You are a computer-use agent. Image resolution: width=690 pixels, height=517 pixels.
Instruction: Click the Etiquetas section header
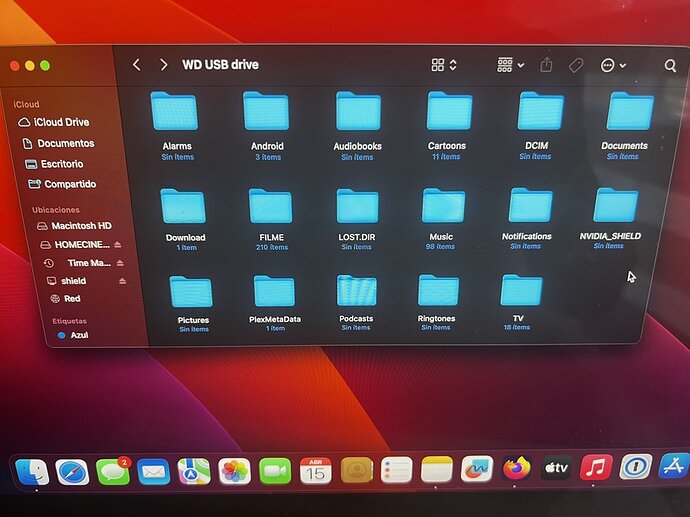coord(70,321)
